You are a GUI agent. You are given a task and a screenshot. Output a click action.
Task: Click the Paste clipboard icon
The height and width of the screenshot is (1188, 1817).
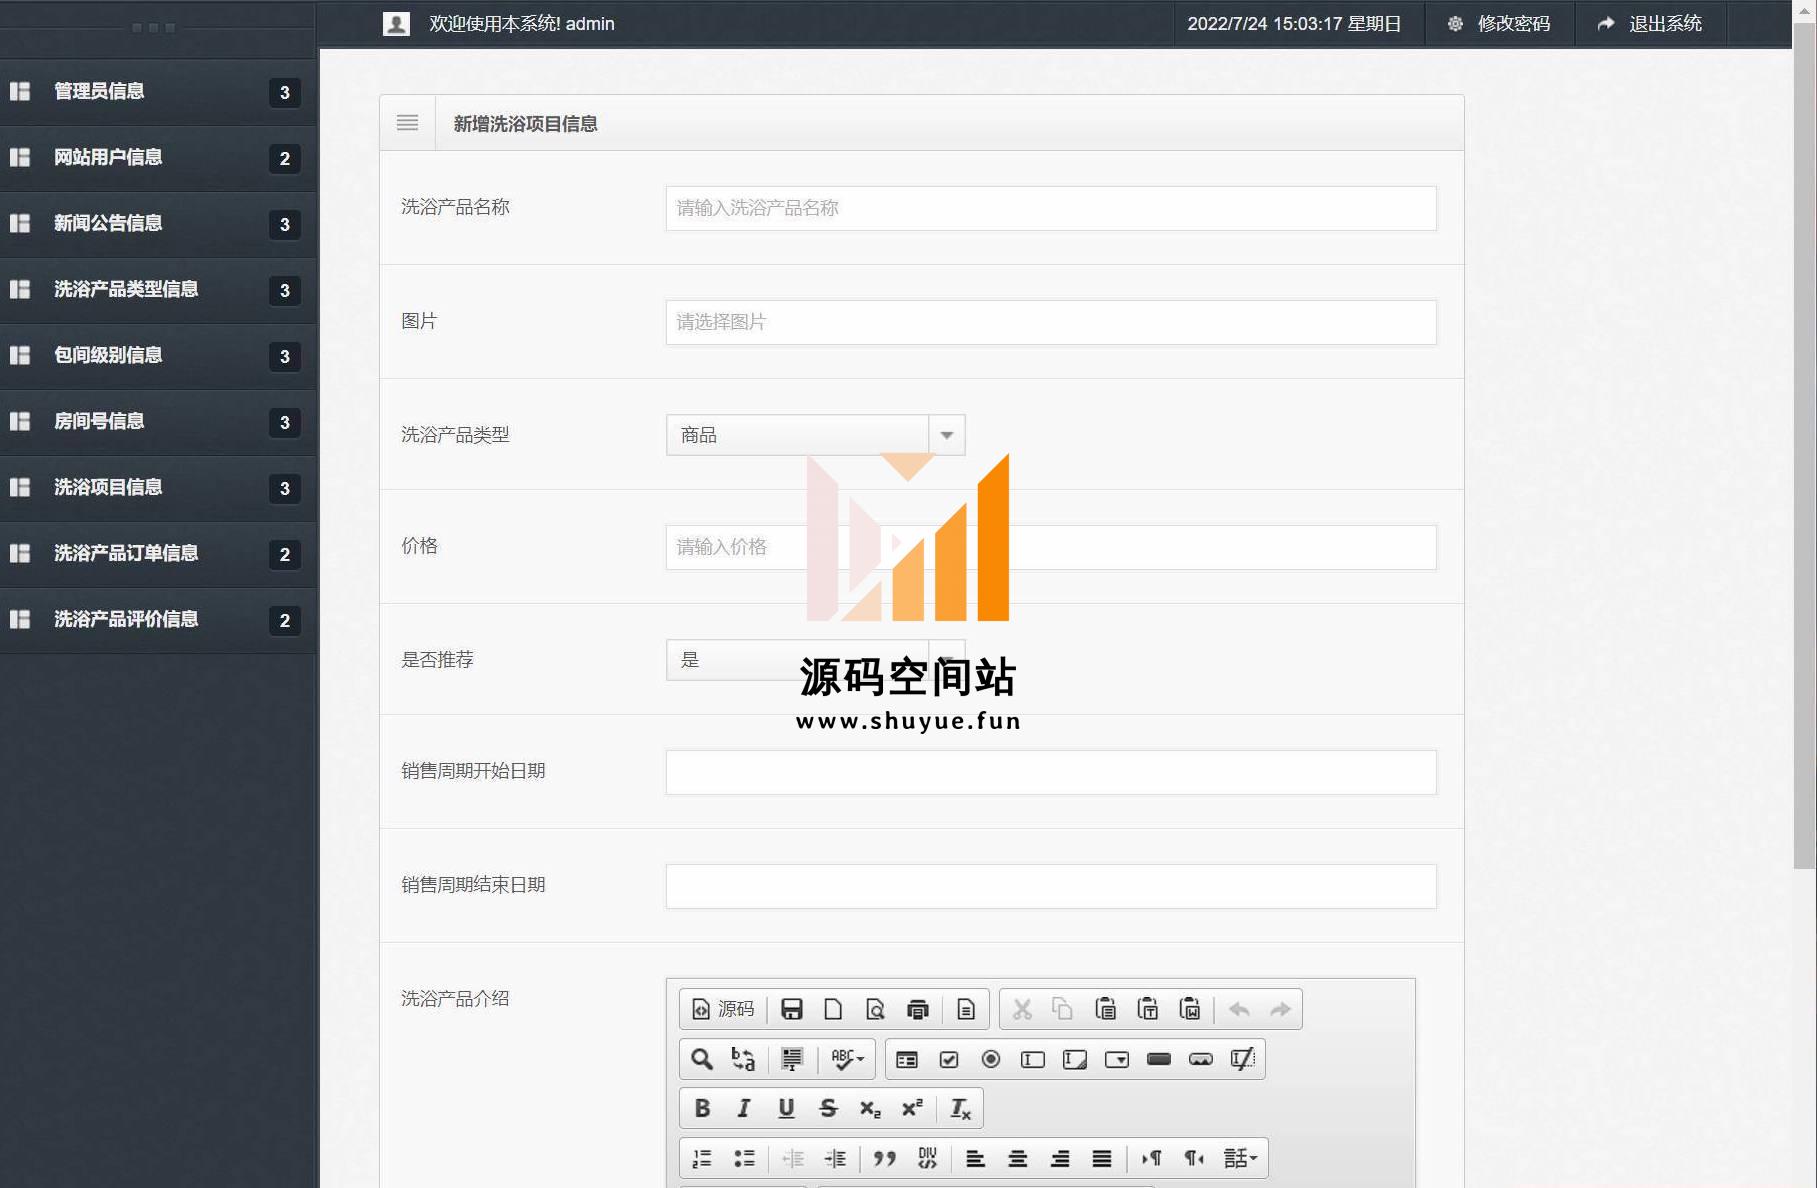coord(1105,1009)
